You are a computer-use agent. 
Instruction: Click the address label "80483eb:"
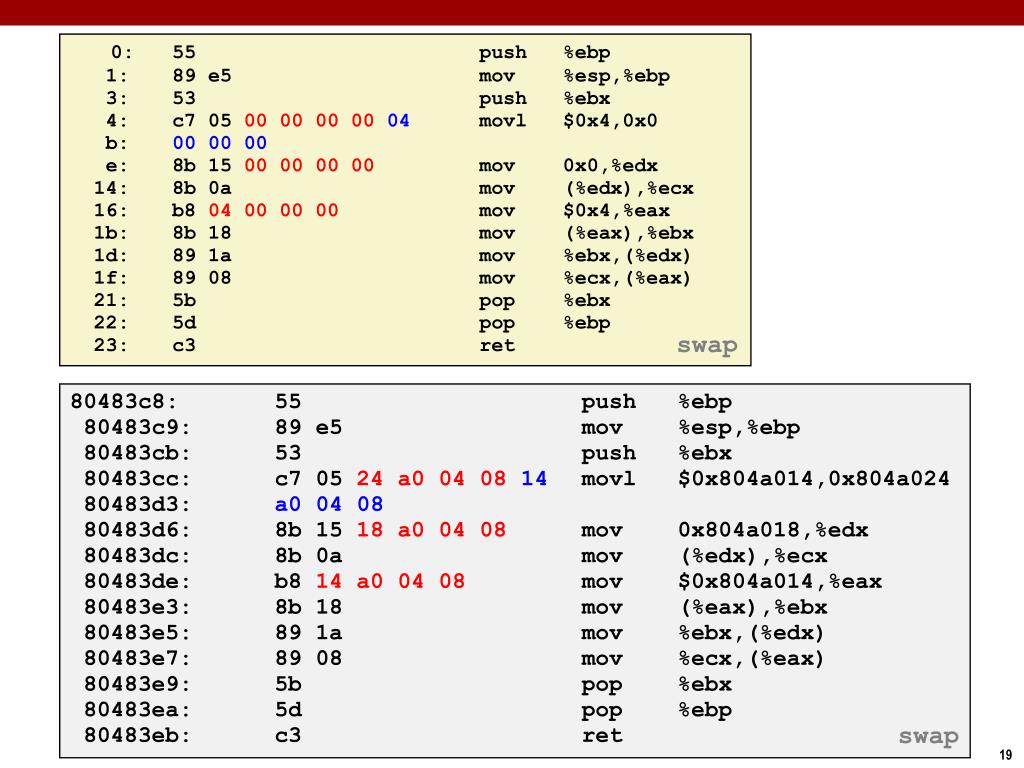coord(137,735)
